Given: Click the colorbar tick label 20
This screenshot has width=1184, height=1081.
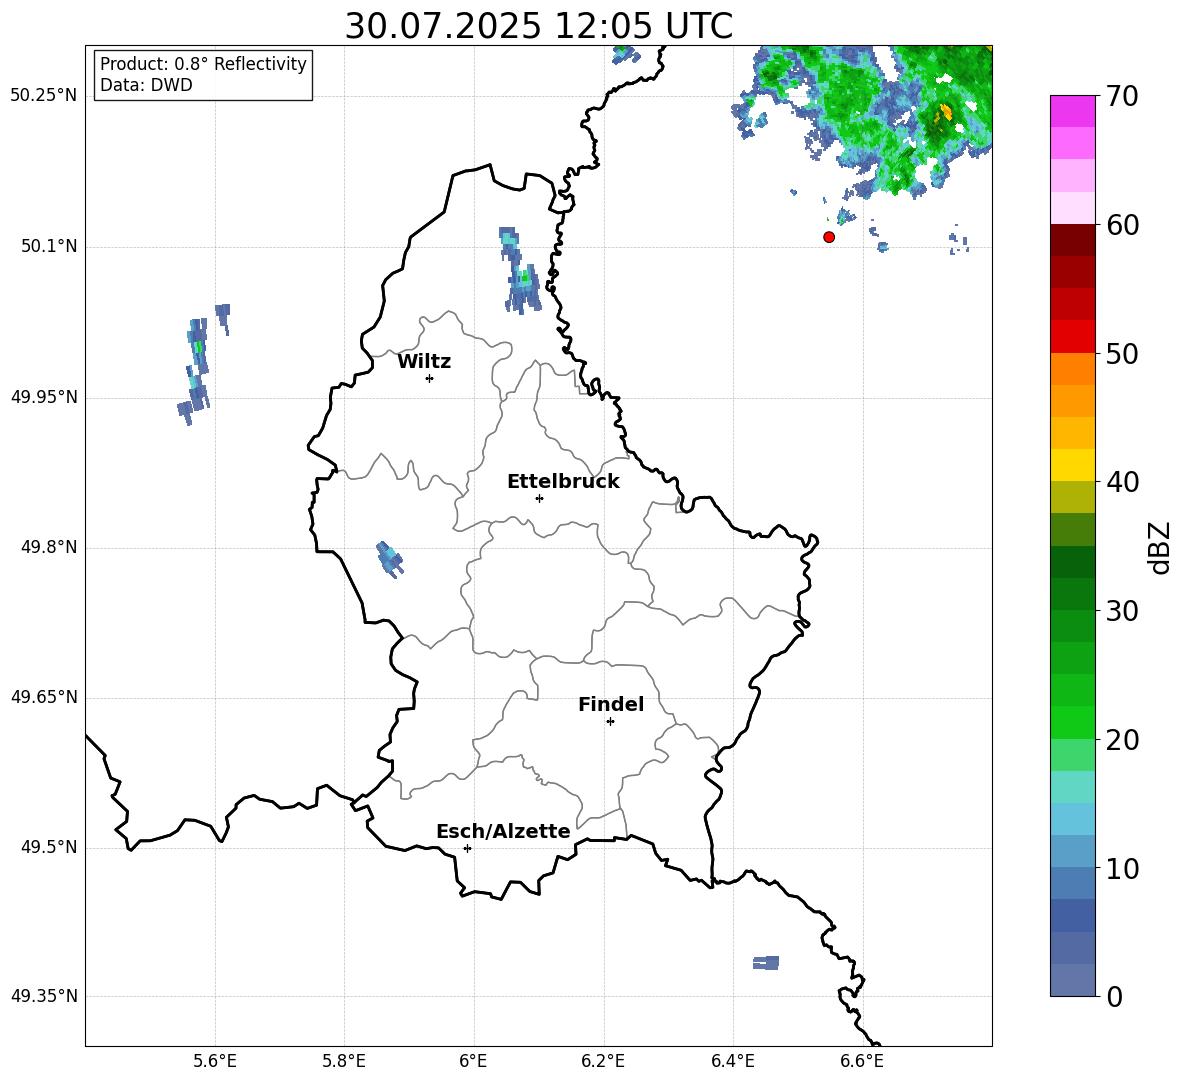Looking at the screenshot, I should coord(1122,740).
